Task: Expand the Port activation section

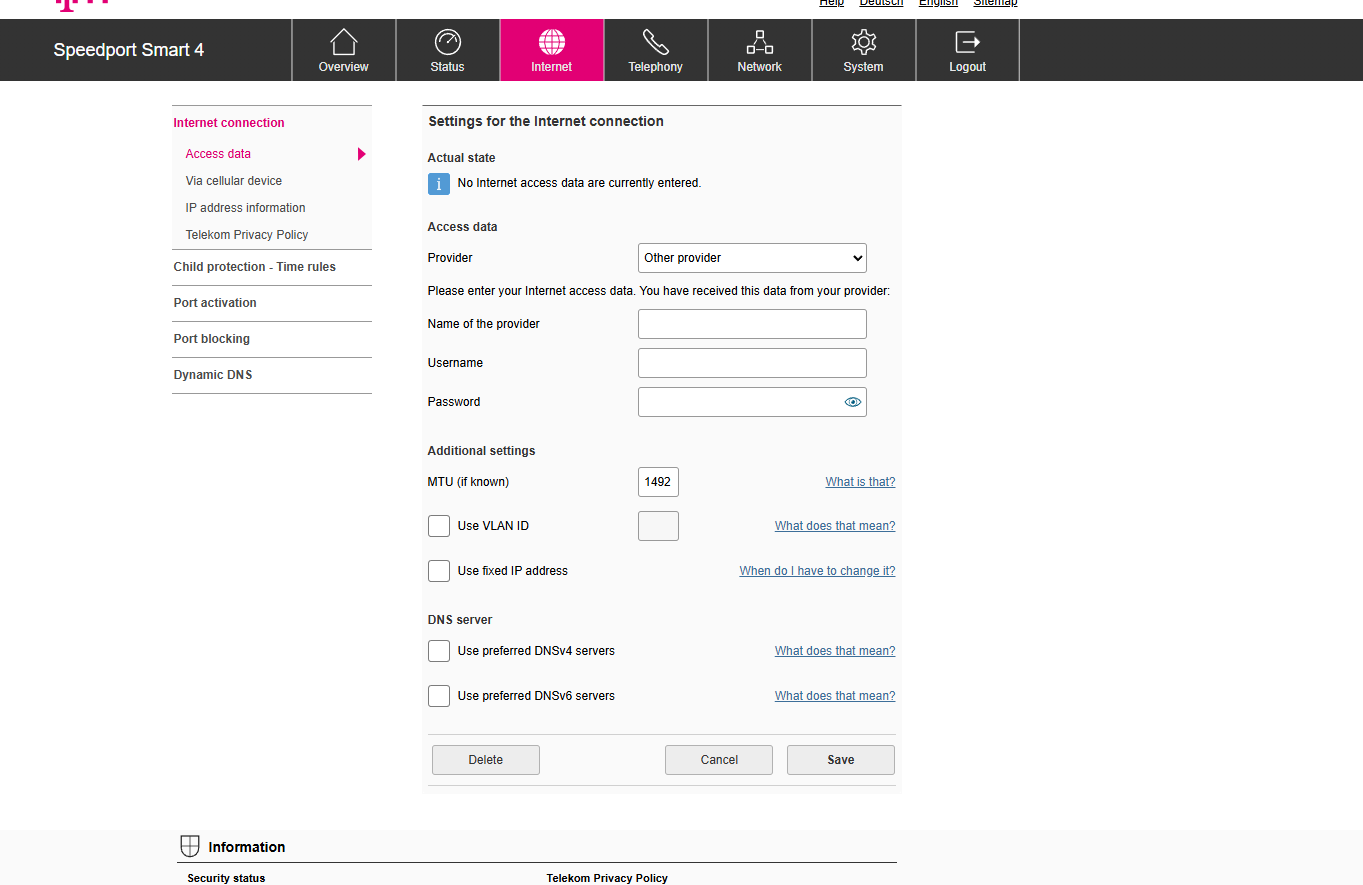Action: pos(215,303)
